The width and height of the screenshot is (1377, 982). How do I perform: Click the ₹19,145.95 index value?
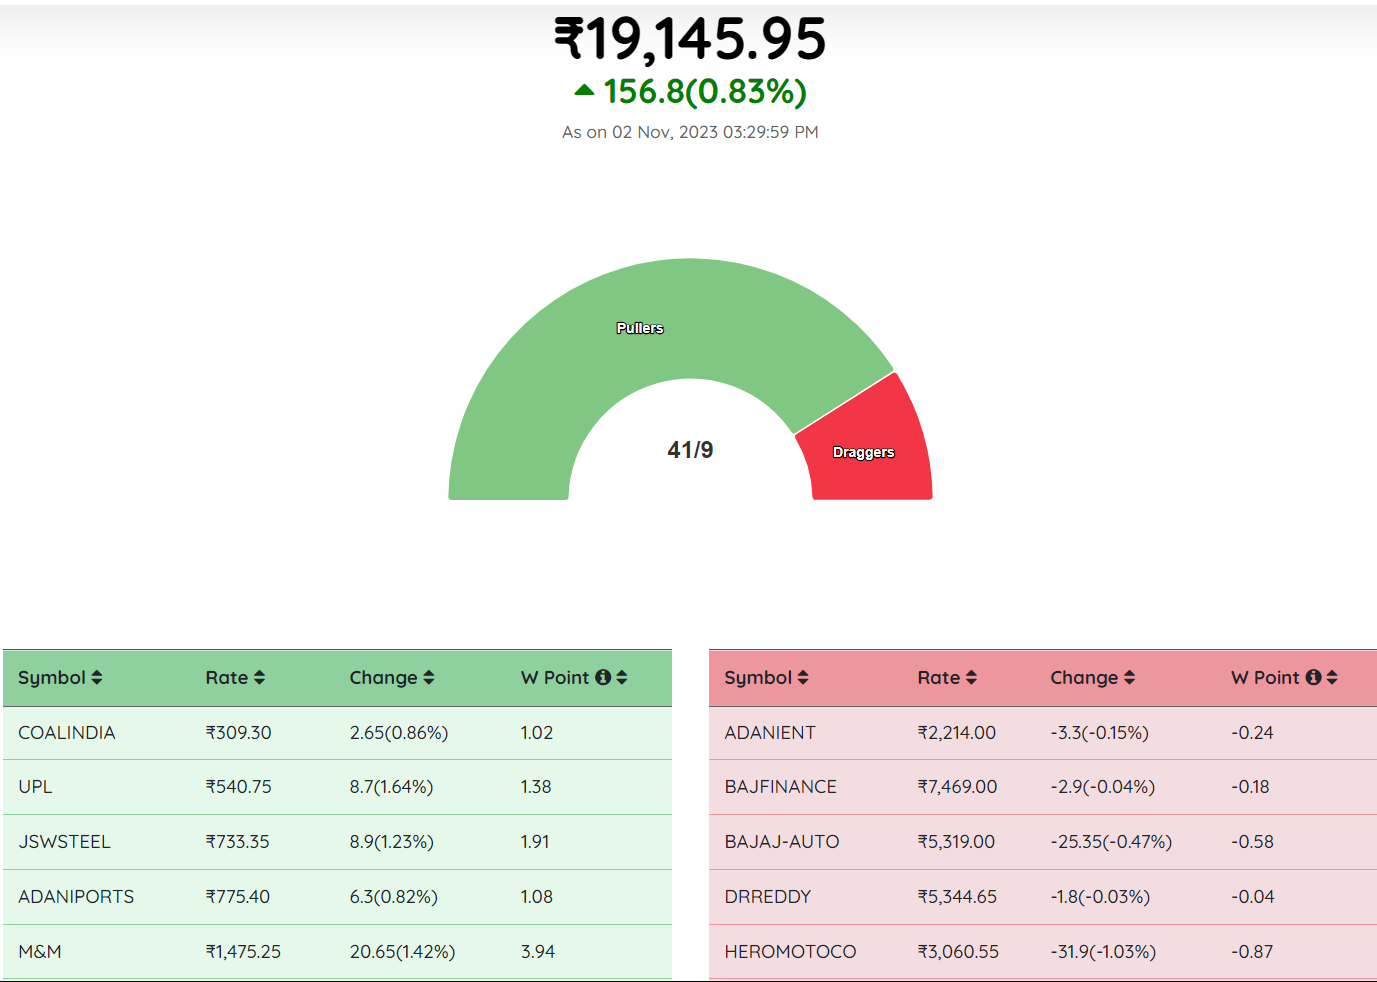click(690, 39)
